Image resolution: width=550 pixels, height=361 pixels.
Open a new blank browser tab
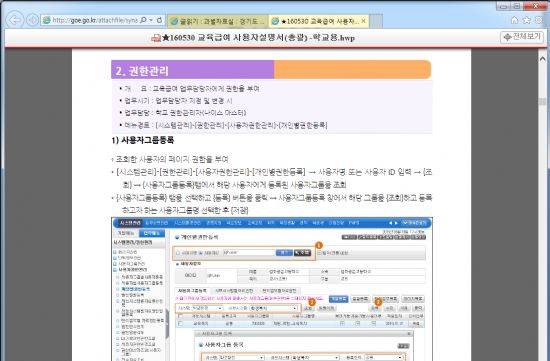(376, 21)
